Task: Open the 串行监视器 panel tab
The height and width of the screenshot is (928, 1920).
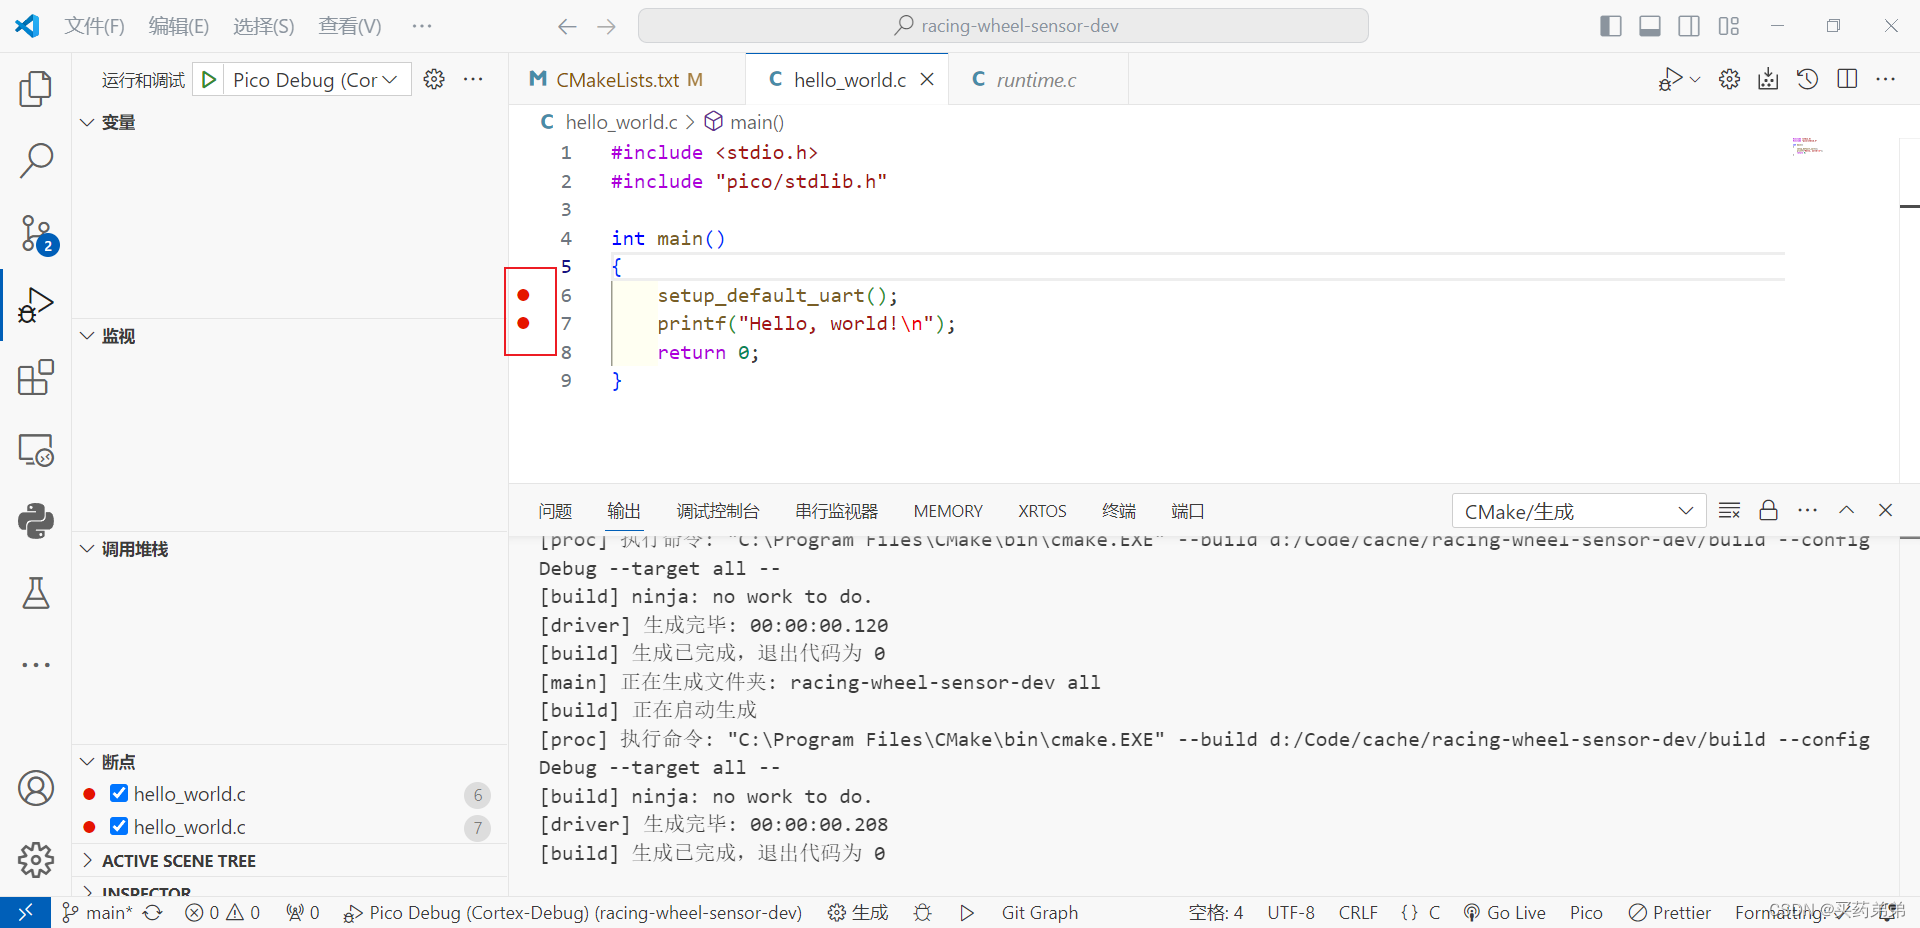Action: click(x=836, y=510)
